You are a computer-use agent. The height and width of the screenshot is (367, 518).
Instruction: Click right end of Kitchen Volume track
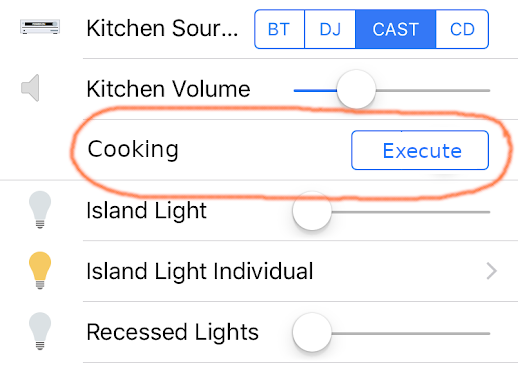(487, 90)
